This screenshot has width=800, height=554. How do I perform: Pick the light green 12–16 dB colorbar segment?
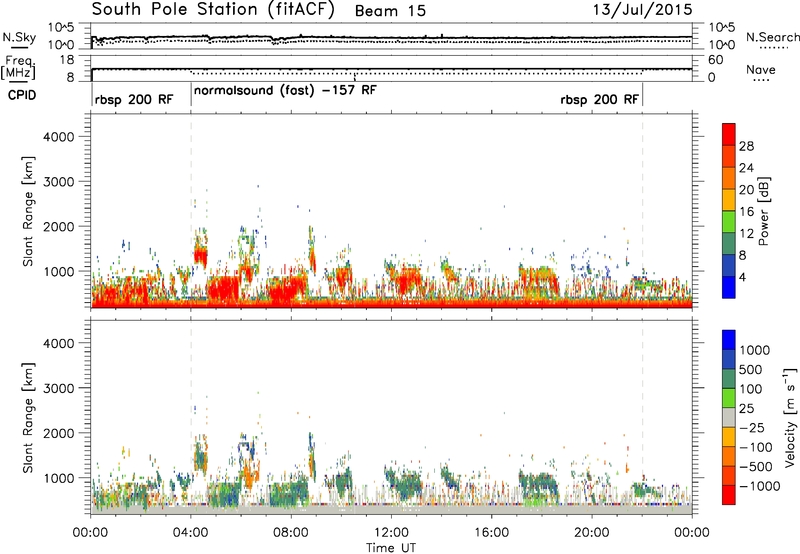[x=729, y=222]
